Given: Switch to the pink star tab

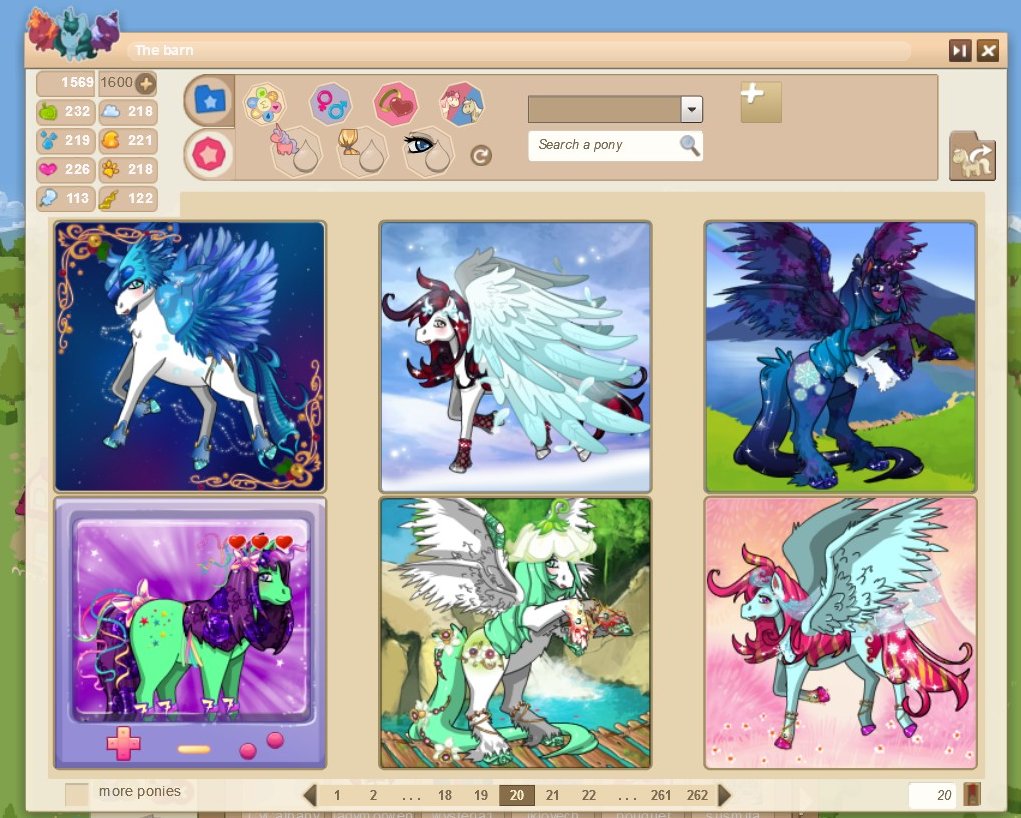Looking at the screenshot, I should click(210, 154).
